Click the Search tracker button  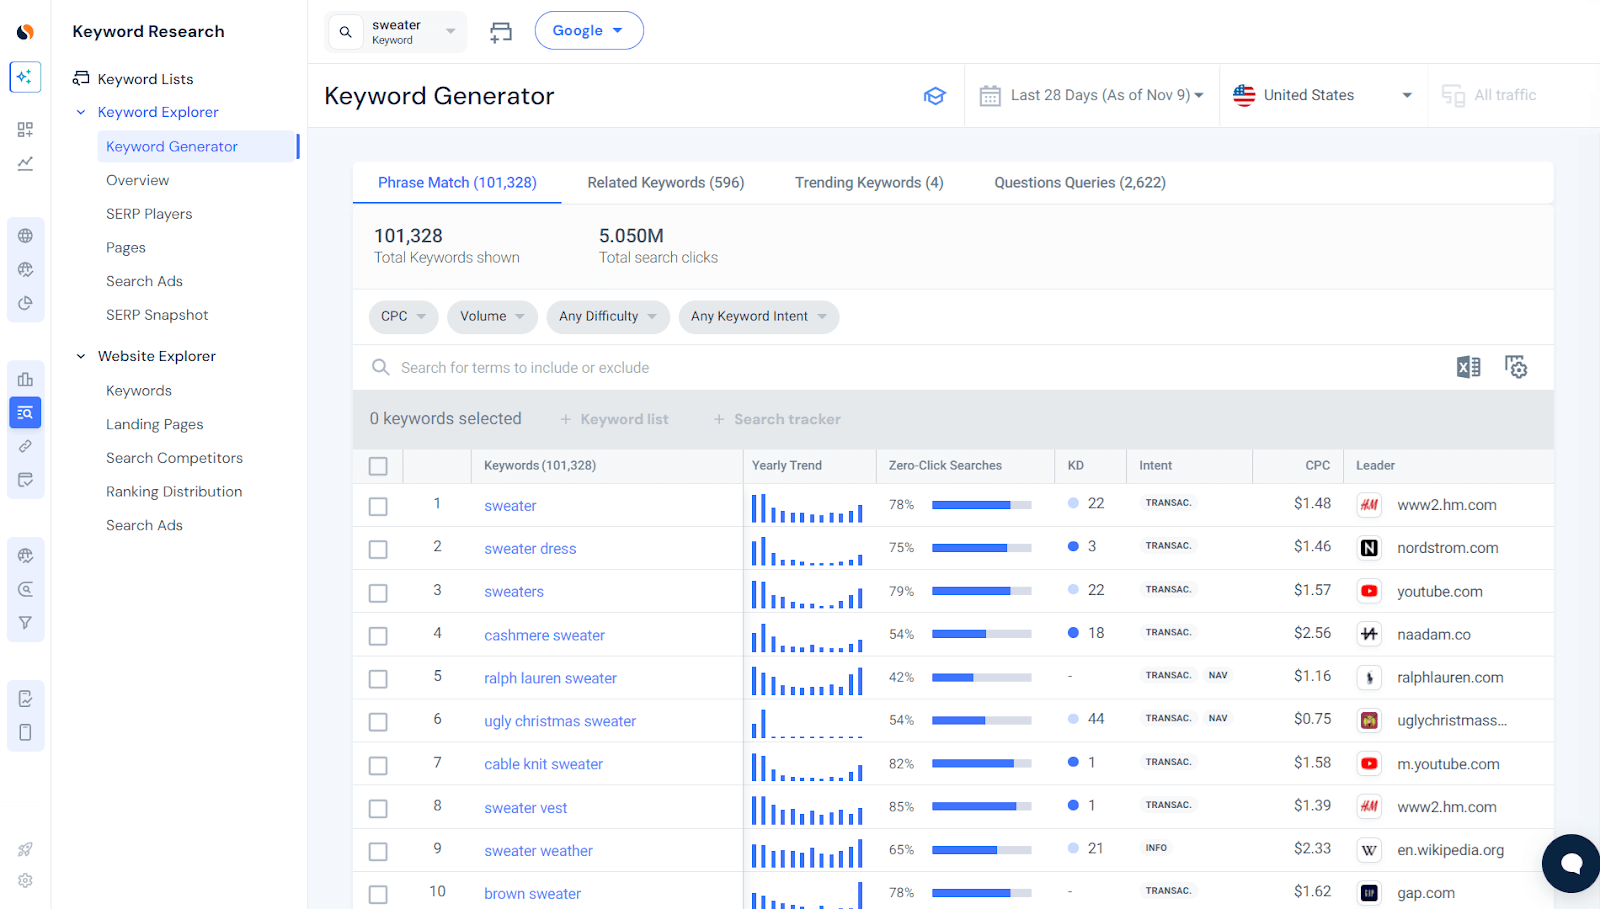777,419
